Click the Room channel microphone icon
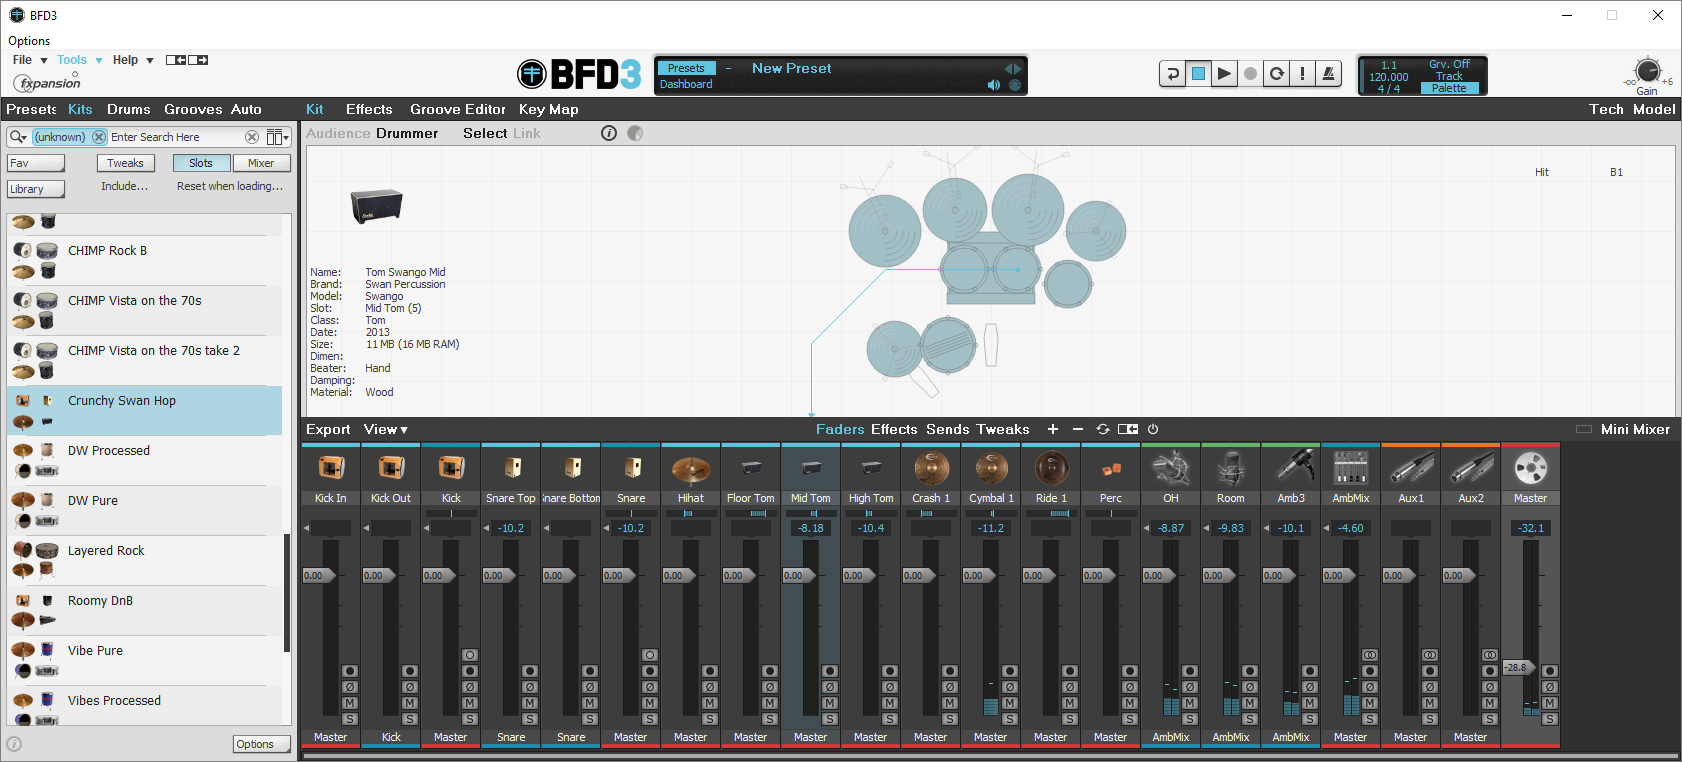Screen dimensions: 1682x762 pyautogui.click(x=1231, y=467)
